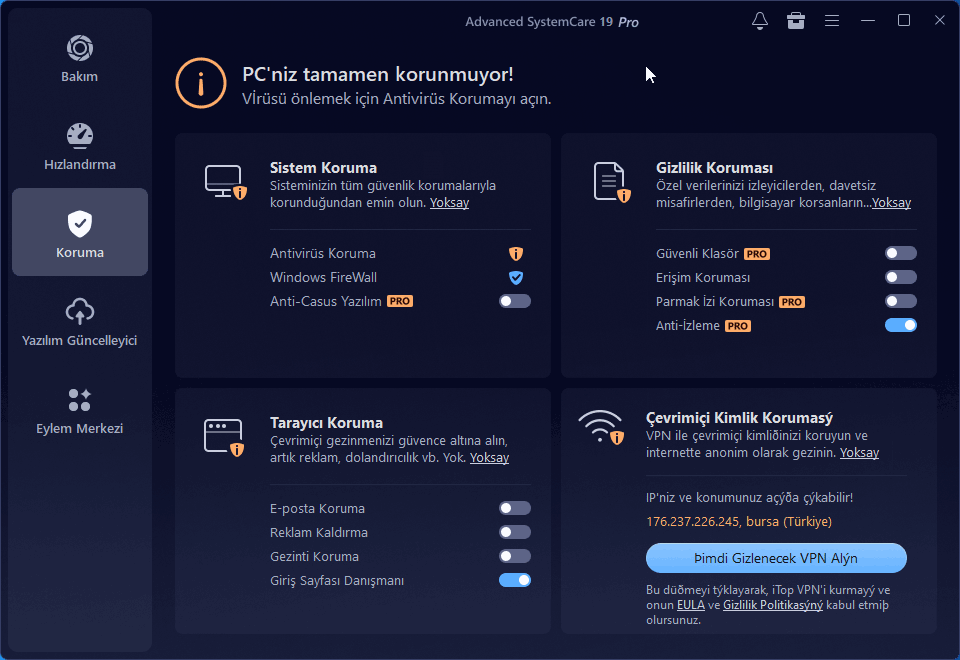Disable the Anti-İzleme toggle

901,325
